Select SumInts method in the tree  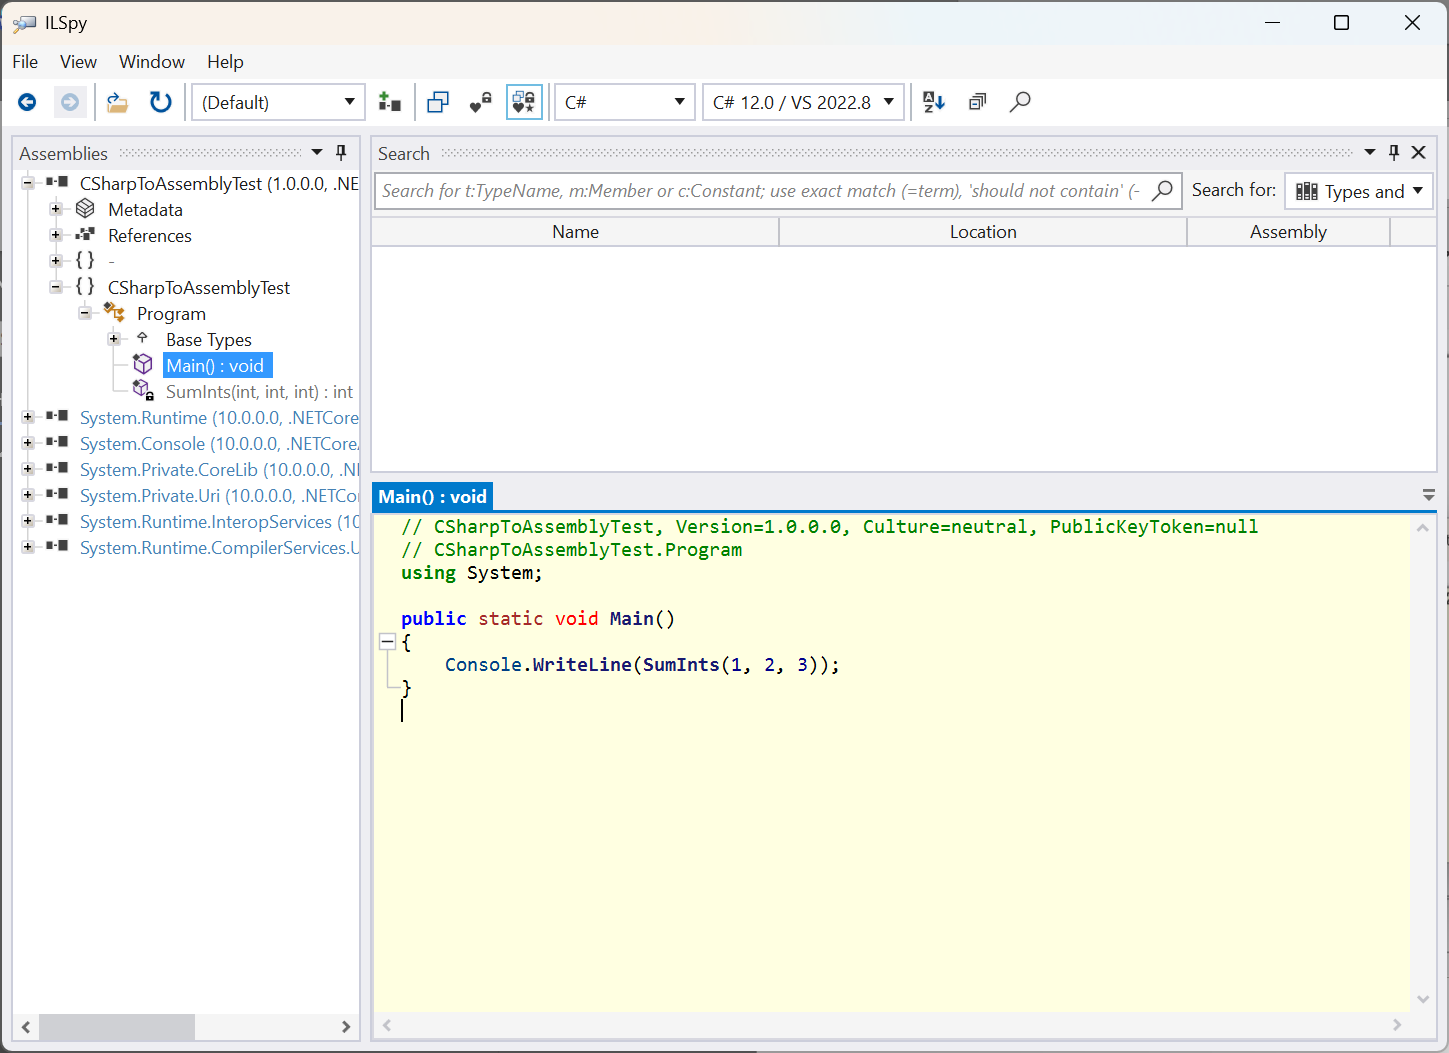(x=259, y=391)
